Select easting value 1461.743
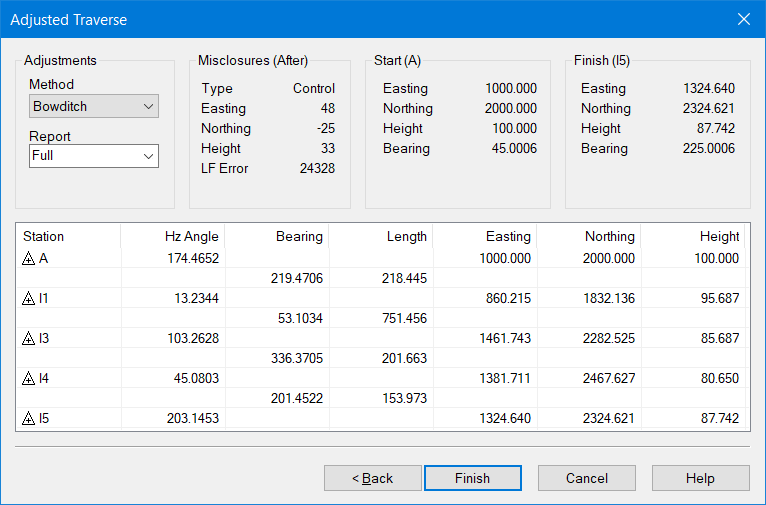The image size is (766, 505). click(x=505, y=338)
